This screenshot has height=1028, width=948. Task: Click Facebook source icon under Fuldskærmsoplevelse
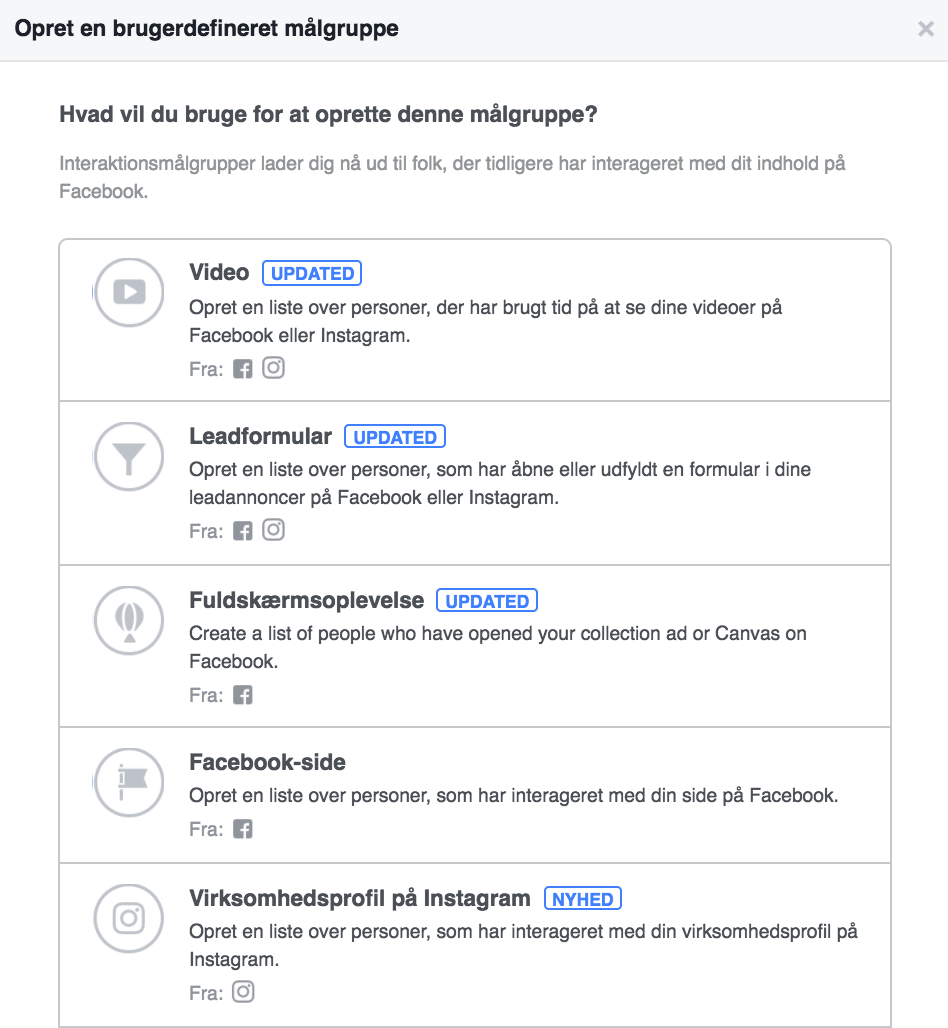click(x=243, y=695)
